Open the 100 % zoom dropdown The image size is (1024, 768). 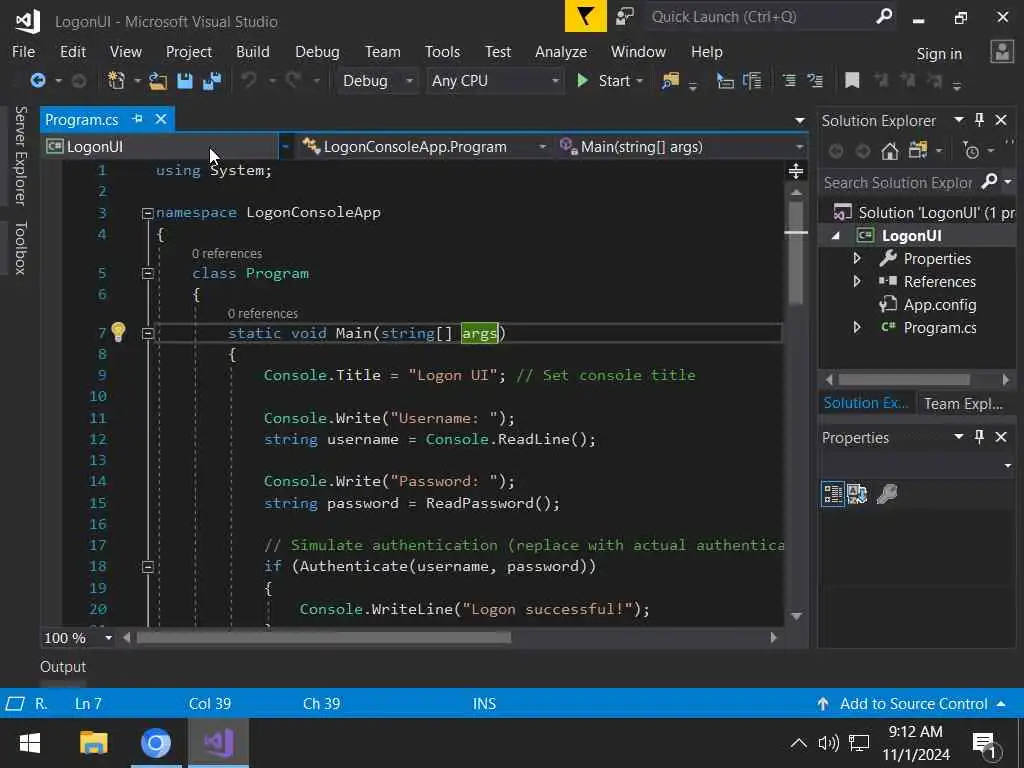[x=108, y=638]
